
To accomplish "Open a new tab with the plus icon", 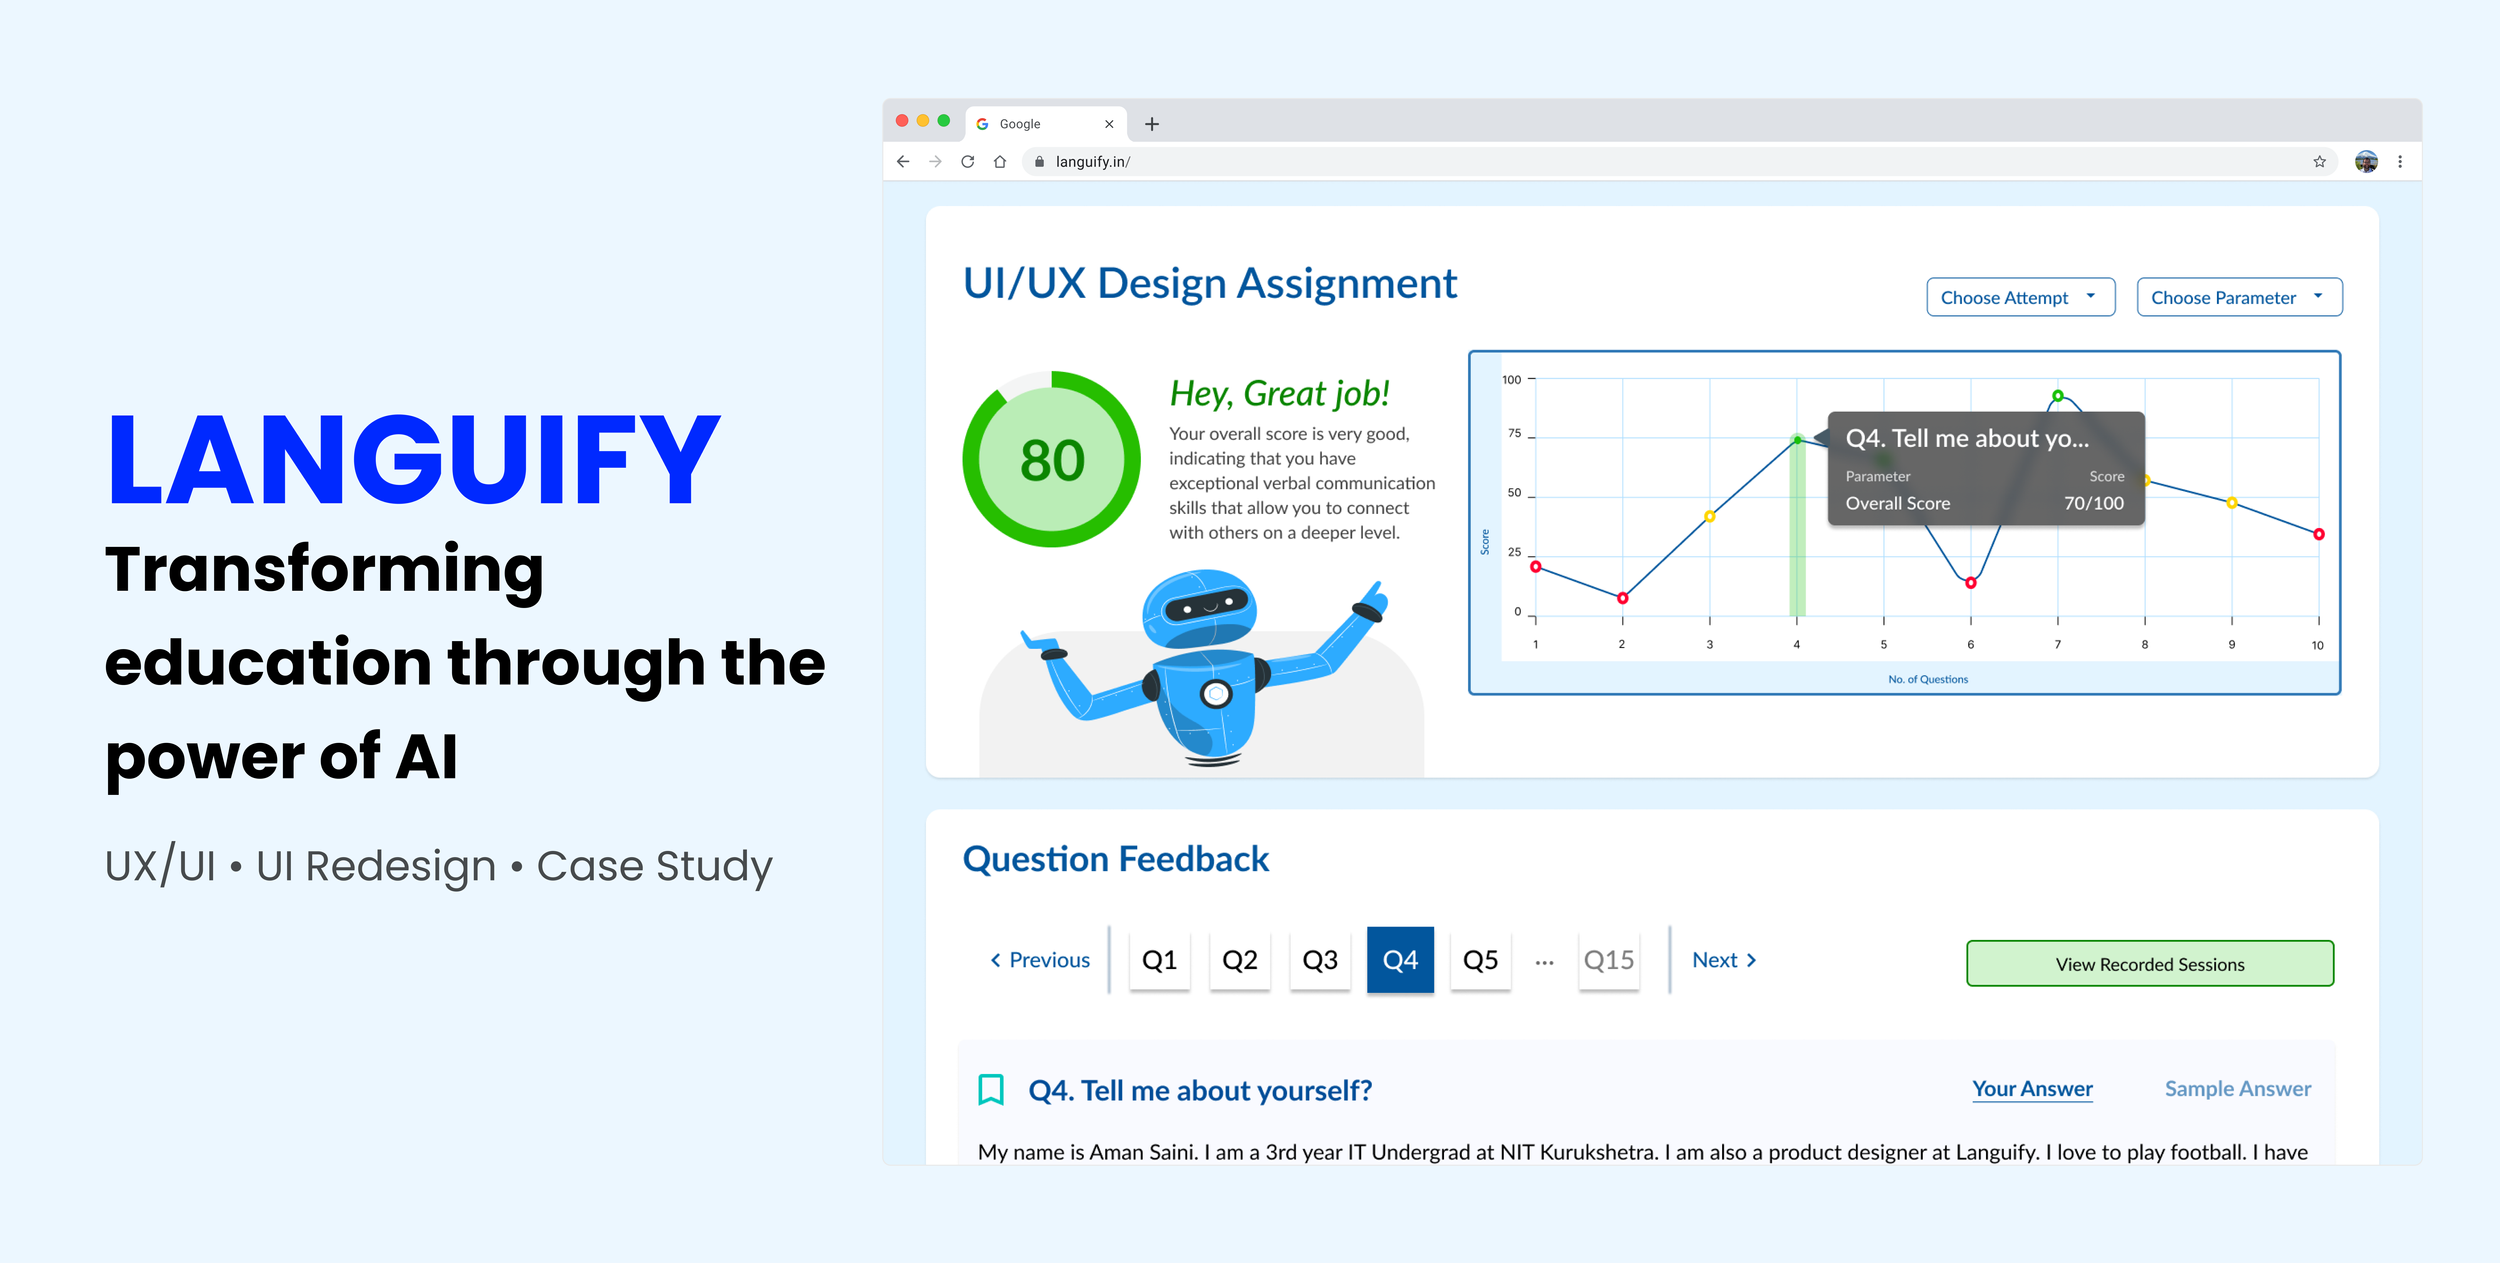I will [1152, 124].
